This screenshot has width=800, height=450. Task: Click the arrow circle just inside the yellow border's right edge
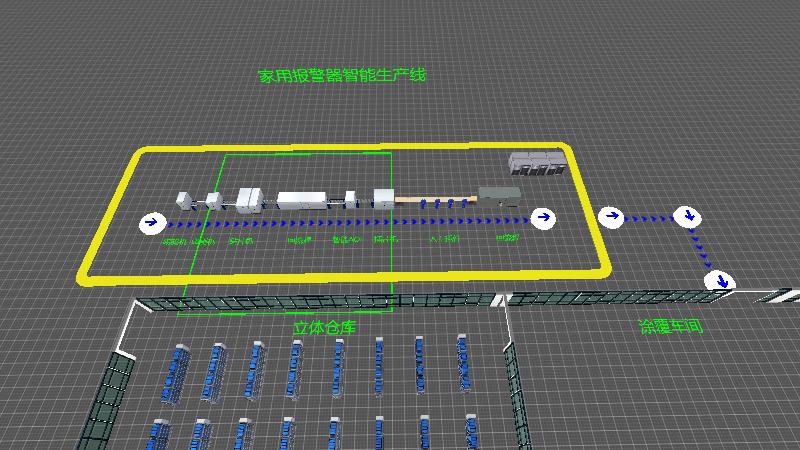pos(542,217)
